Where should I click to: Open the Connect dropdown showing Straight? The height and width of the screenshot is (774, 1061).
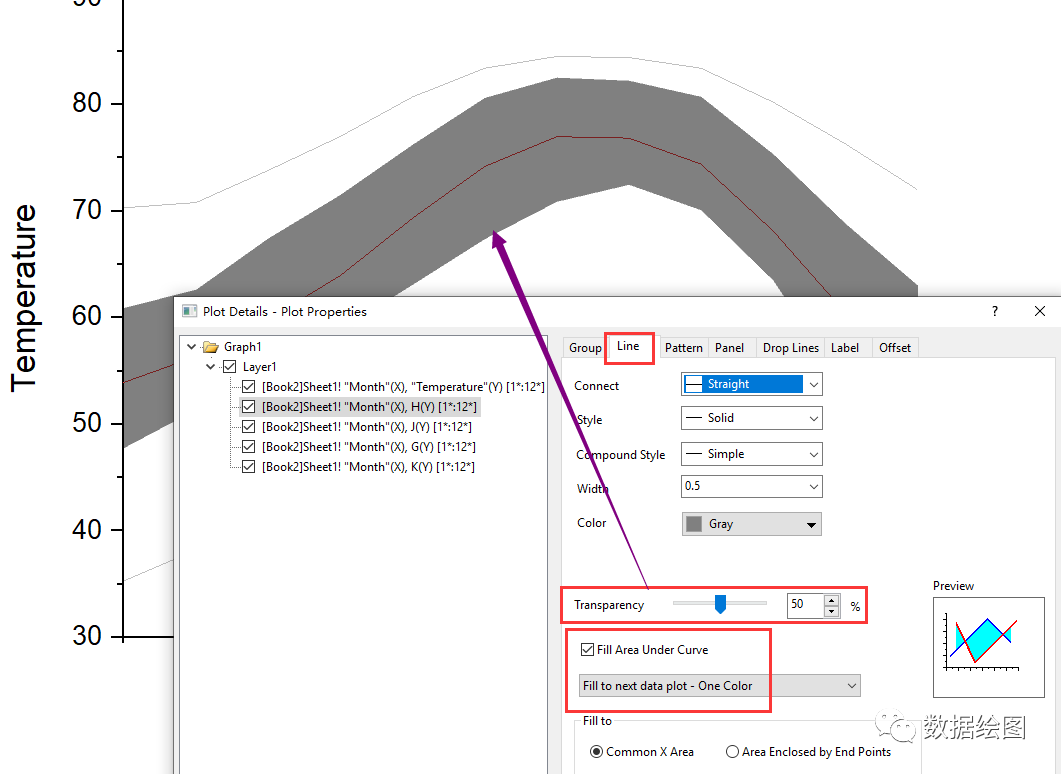[x=751, y=384]
